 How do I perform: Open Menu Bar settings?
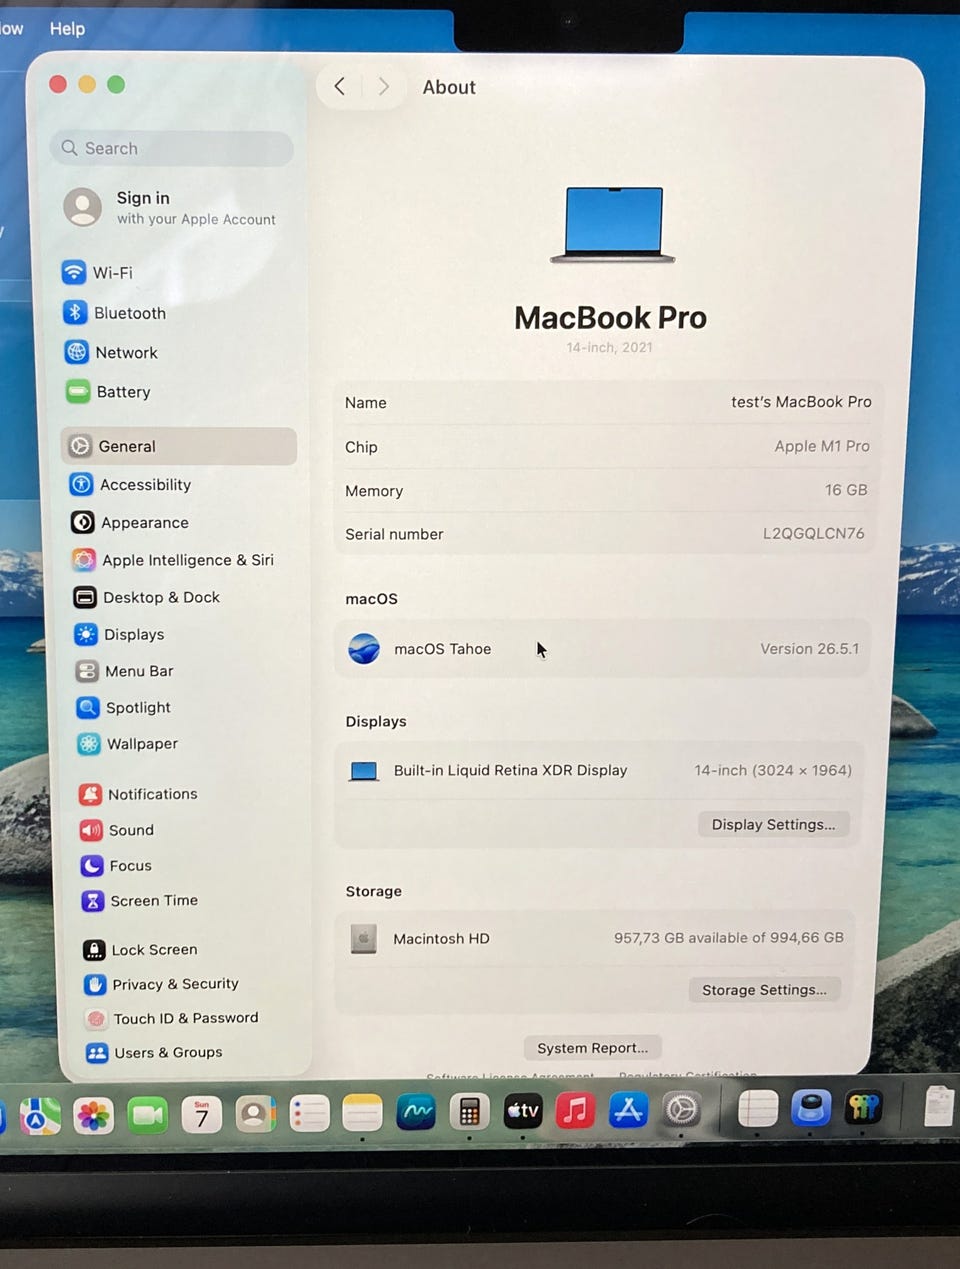click(125, 671)
